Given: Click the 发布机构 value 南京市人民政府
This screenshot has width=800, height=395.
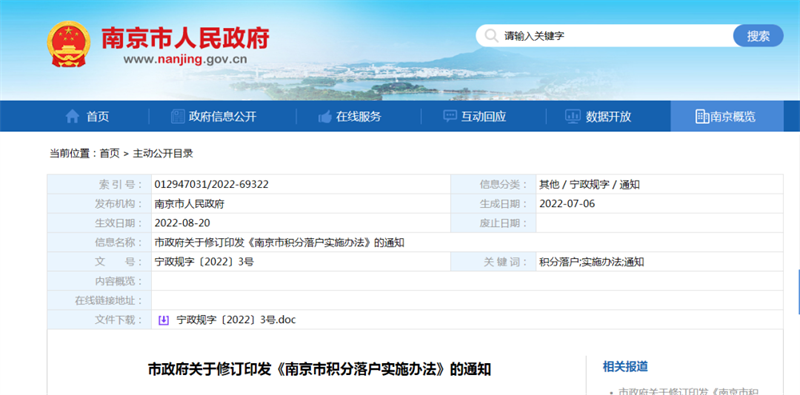Looking at the screenshot, I should [189, 204].
